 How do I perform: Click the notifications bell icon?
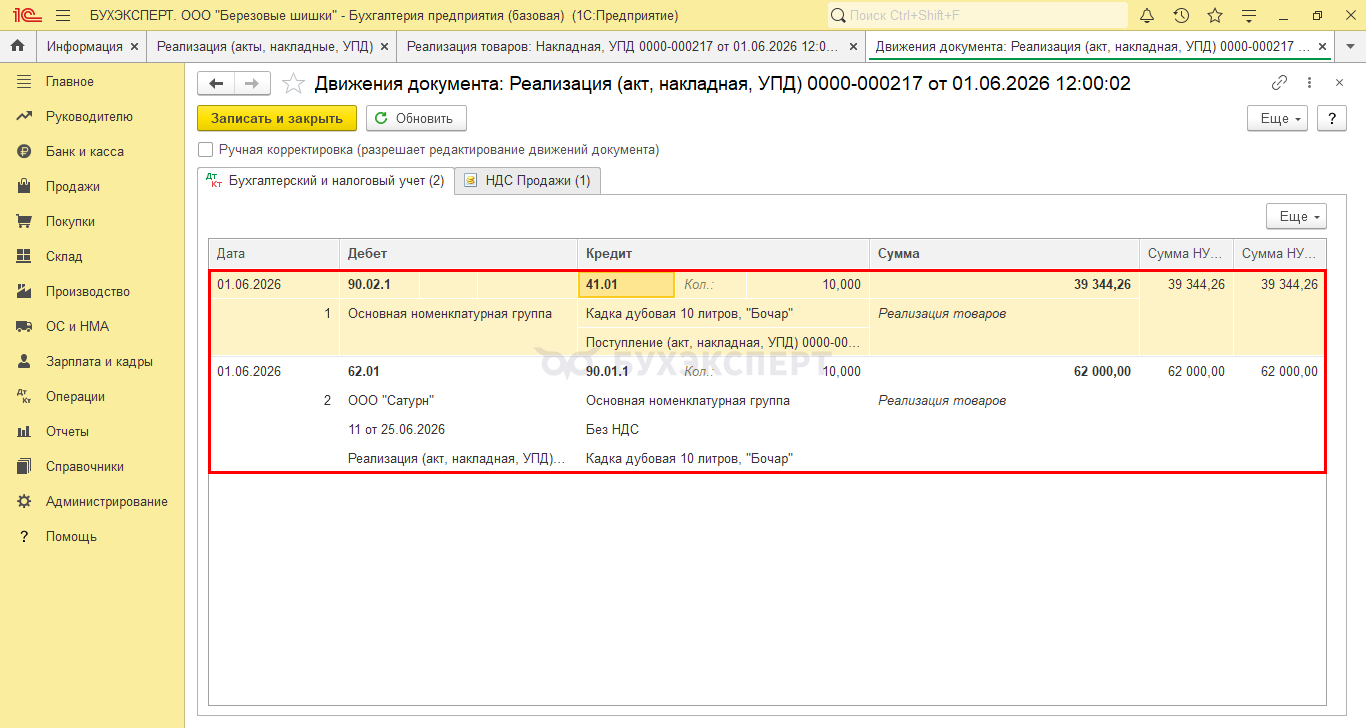(x=1147, y=16)
